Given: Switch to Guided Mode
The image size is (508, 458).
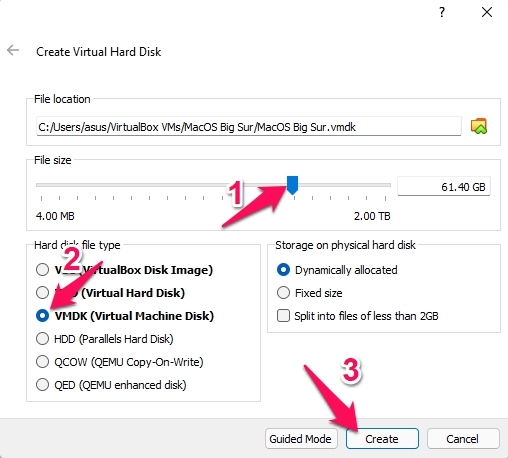Looking at the screenshot, I should coord(301,439).
